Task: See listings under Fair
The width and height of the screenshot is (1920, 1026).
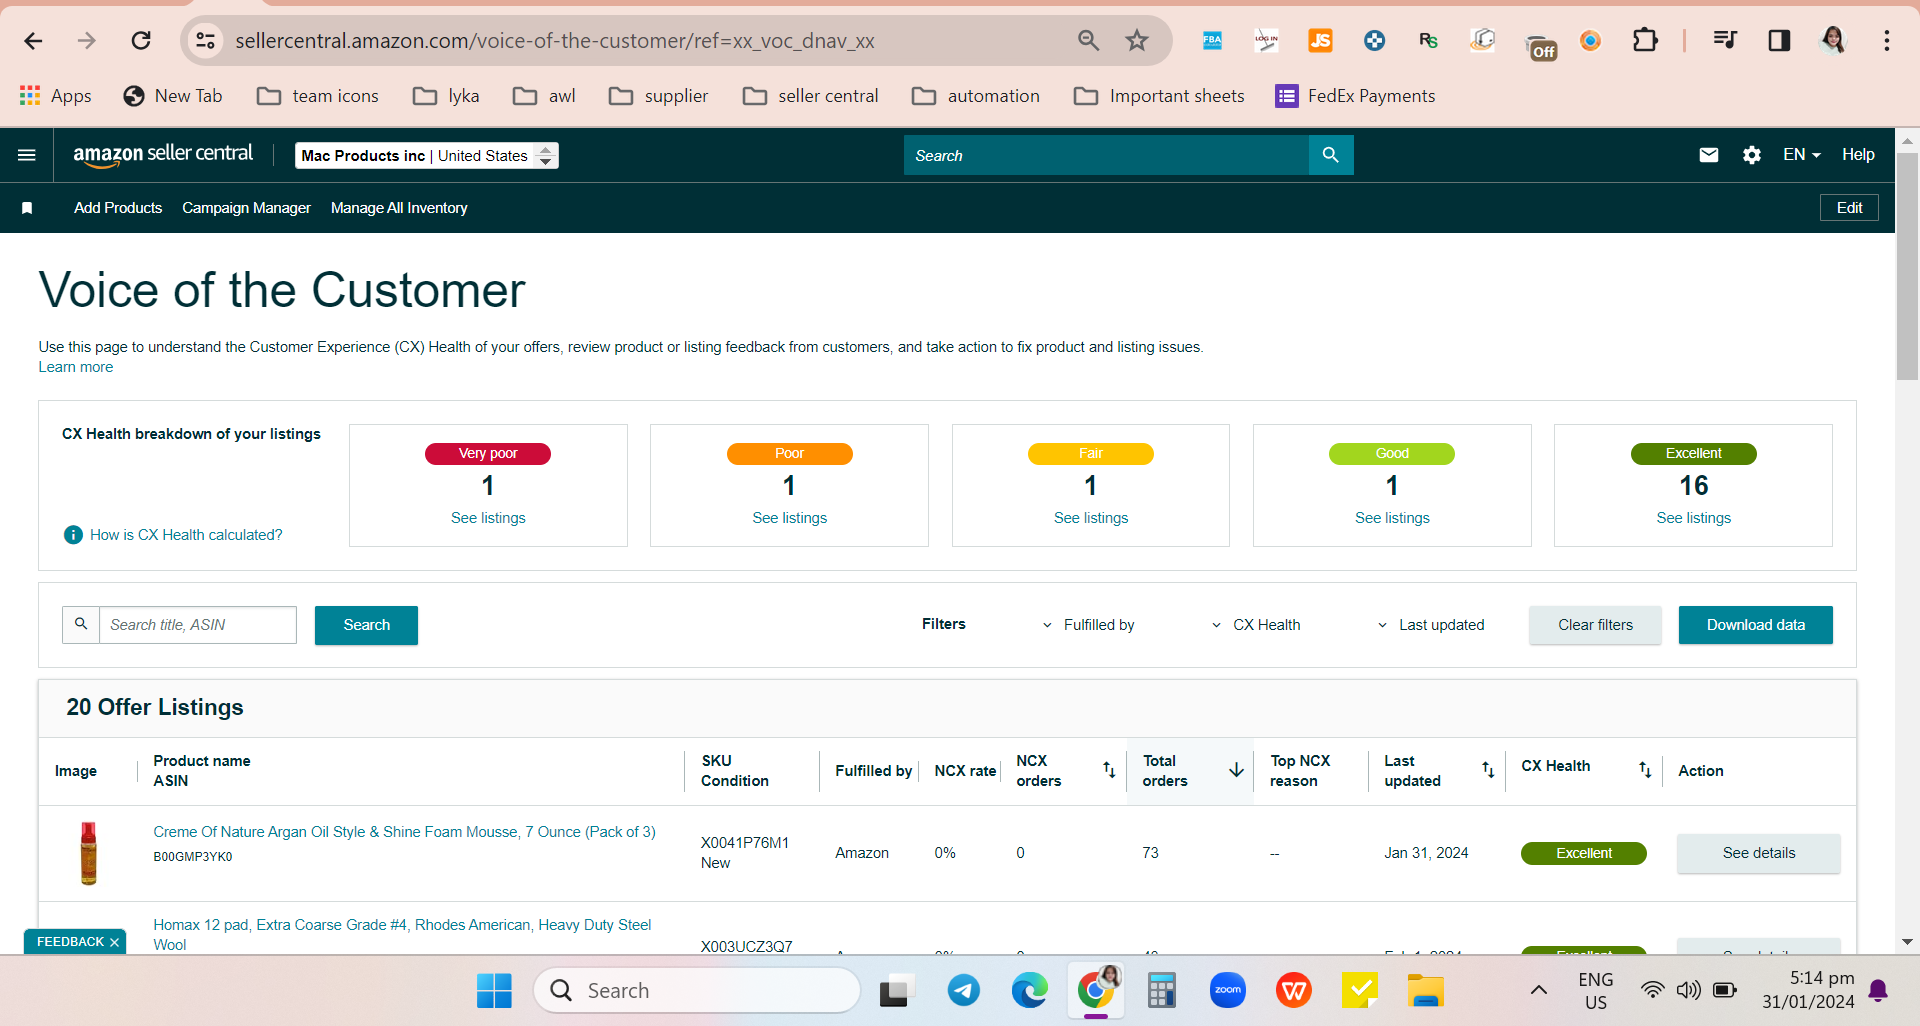Action: [1091, 518]
